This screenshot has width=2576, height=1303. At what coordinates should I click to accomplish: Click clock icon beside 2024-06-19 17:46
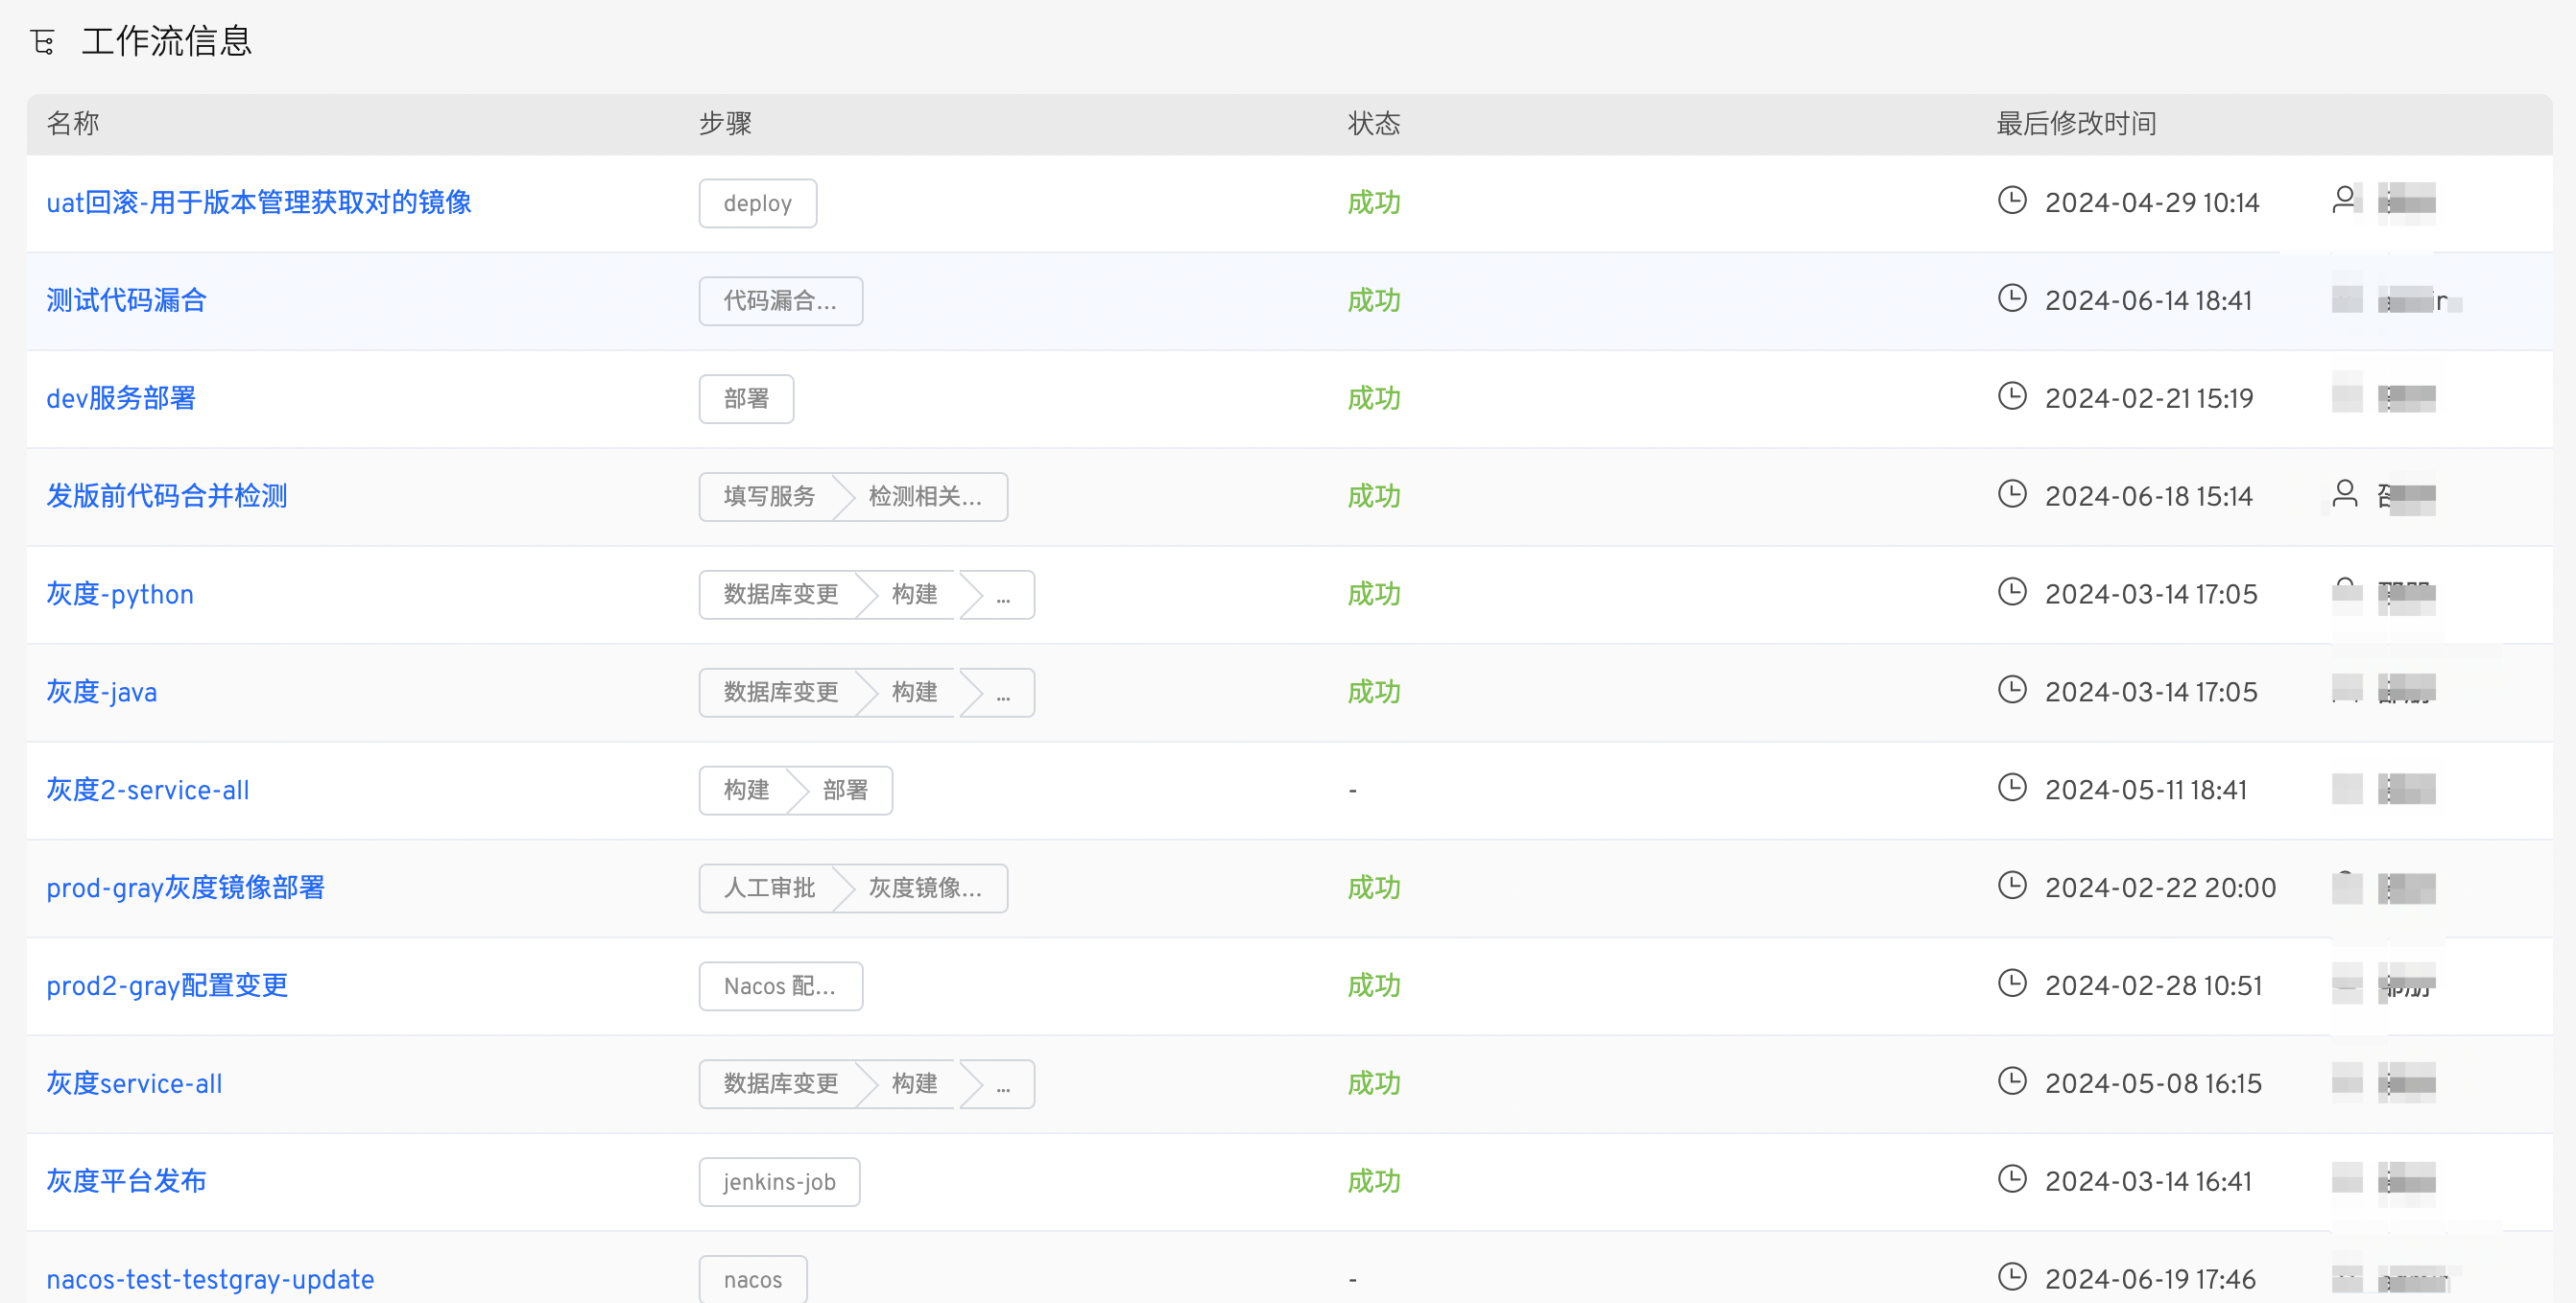point(2011,1277)
